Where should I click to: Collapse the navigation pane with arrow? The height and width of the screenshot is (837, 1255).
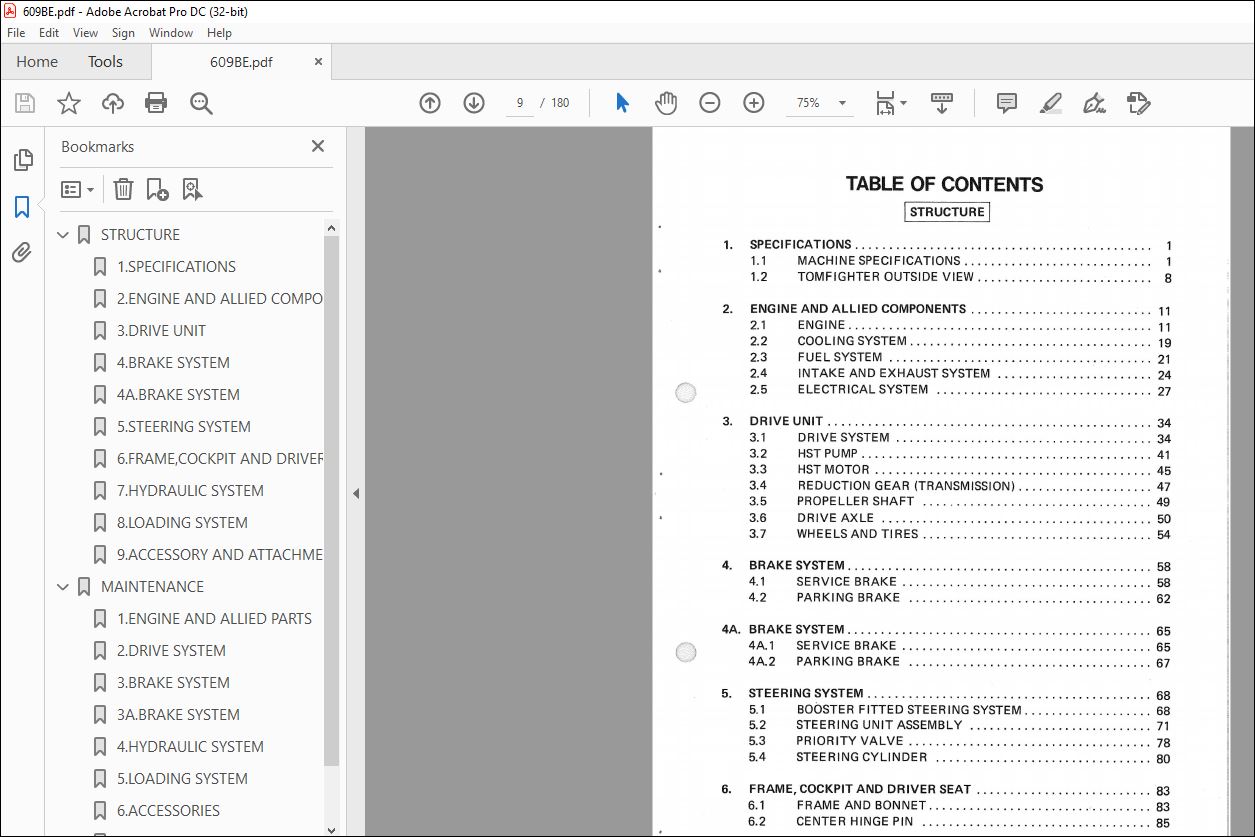tap(355, 493)
